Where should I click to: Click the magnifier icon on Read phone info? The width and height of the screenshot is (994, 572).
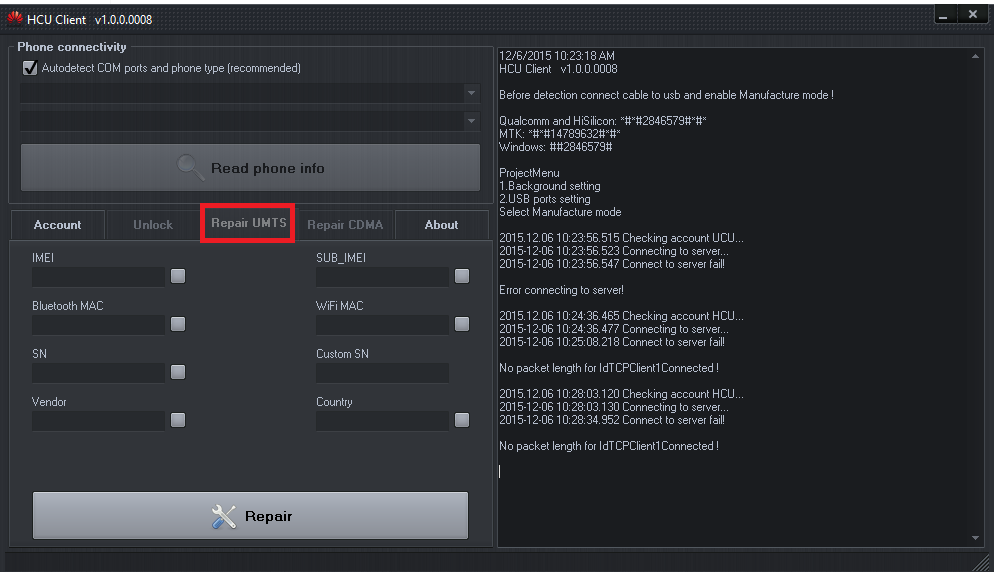190,167
